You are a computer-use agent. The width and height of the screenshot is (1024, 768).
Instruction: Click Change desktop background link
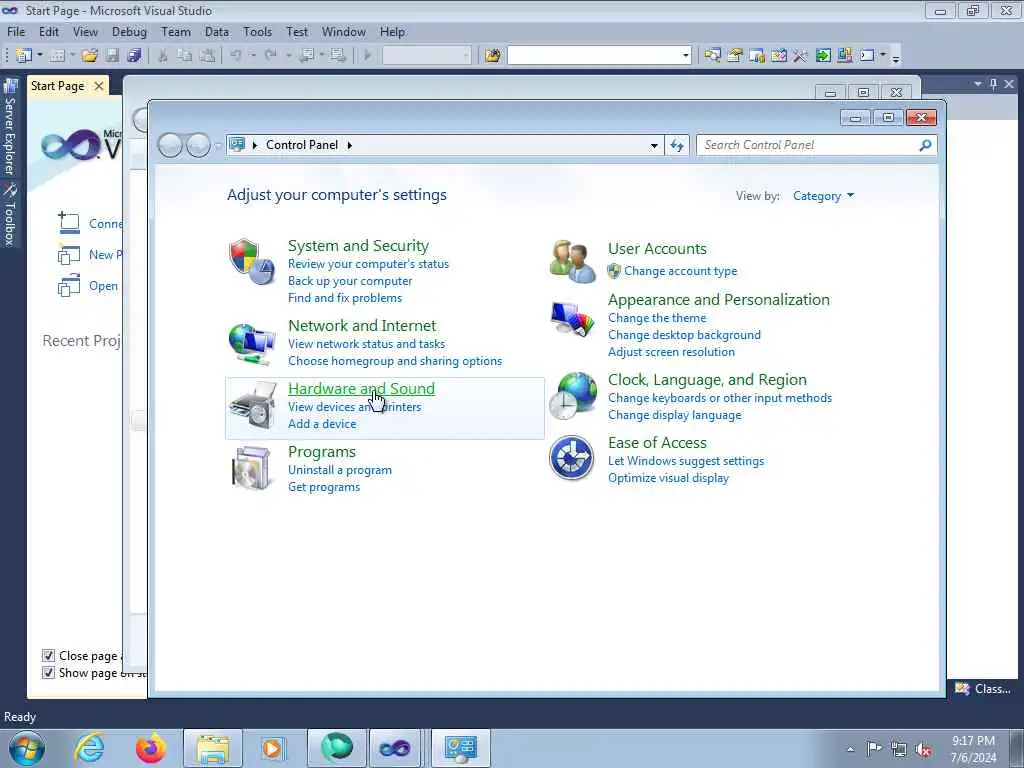684,335
